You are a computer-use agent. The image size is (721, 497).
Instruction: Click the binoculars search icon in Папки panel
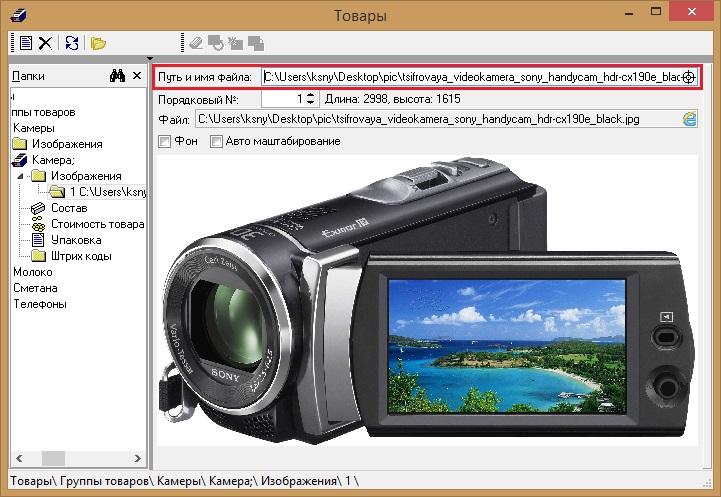click(x=117, y=76)
